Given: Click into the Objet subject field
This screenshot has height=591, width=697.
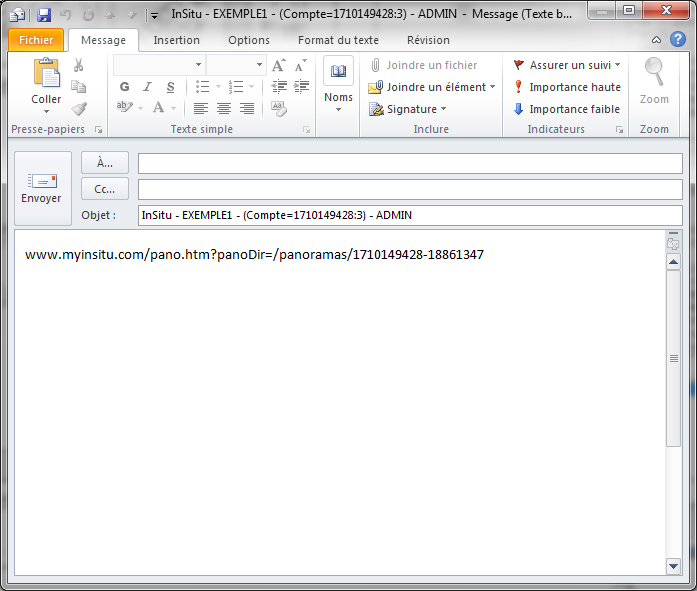Looking at the screenshot, I should pyautogui.click(x=410, y=215).
